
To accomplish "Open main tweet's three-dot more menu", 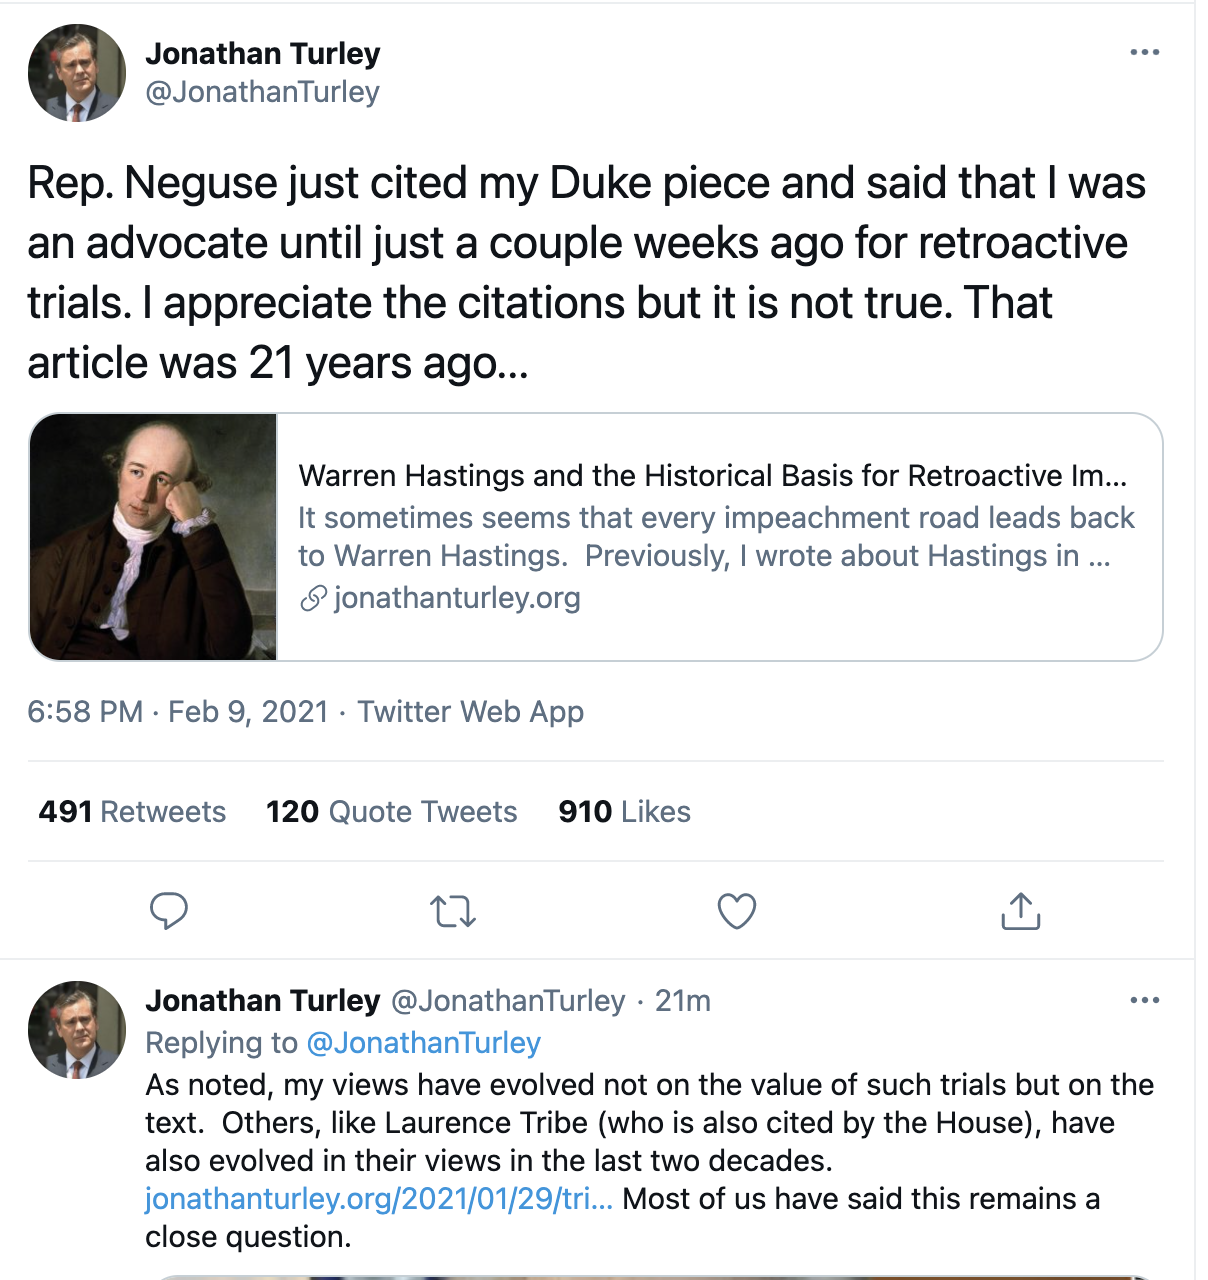I will pos(1144,52).
